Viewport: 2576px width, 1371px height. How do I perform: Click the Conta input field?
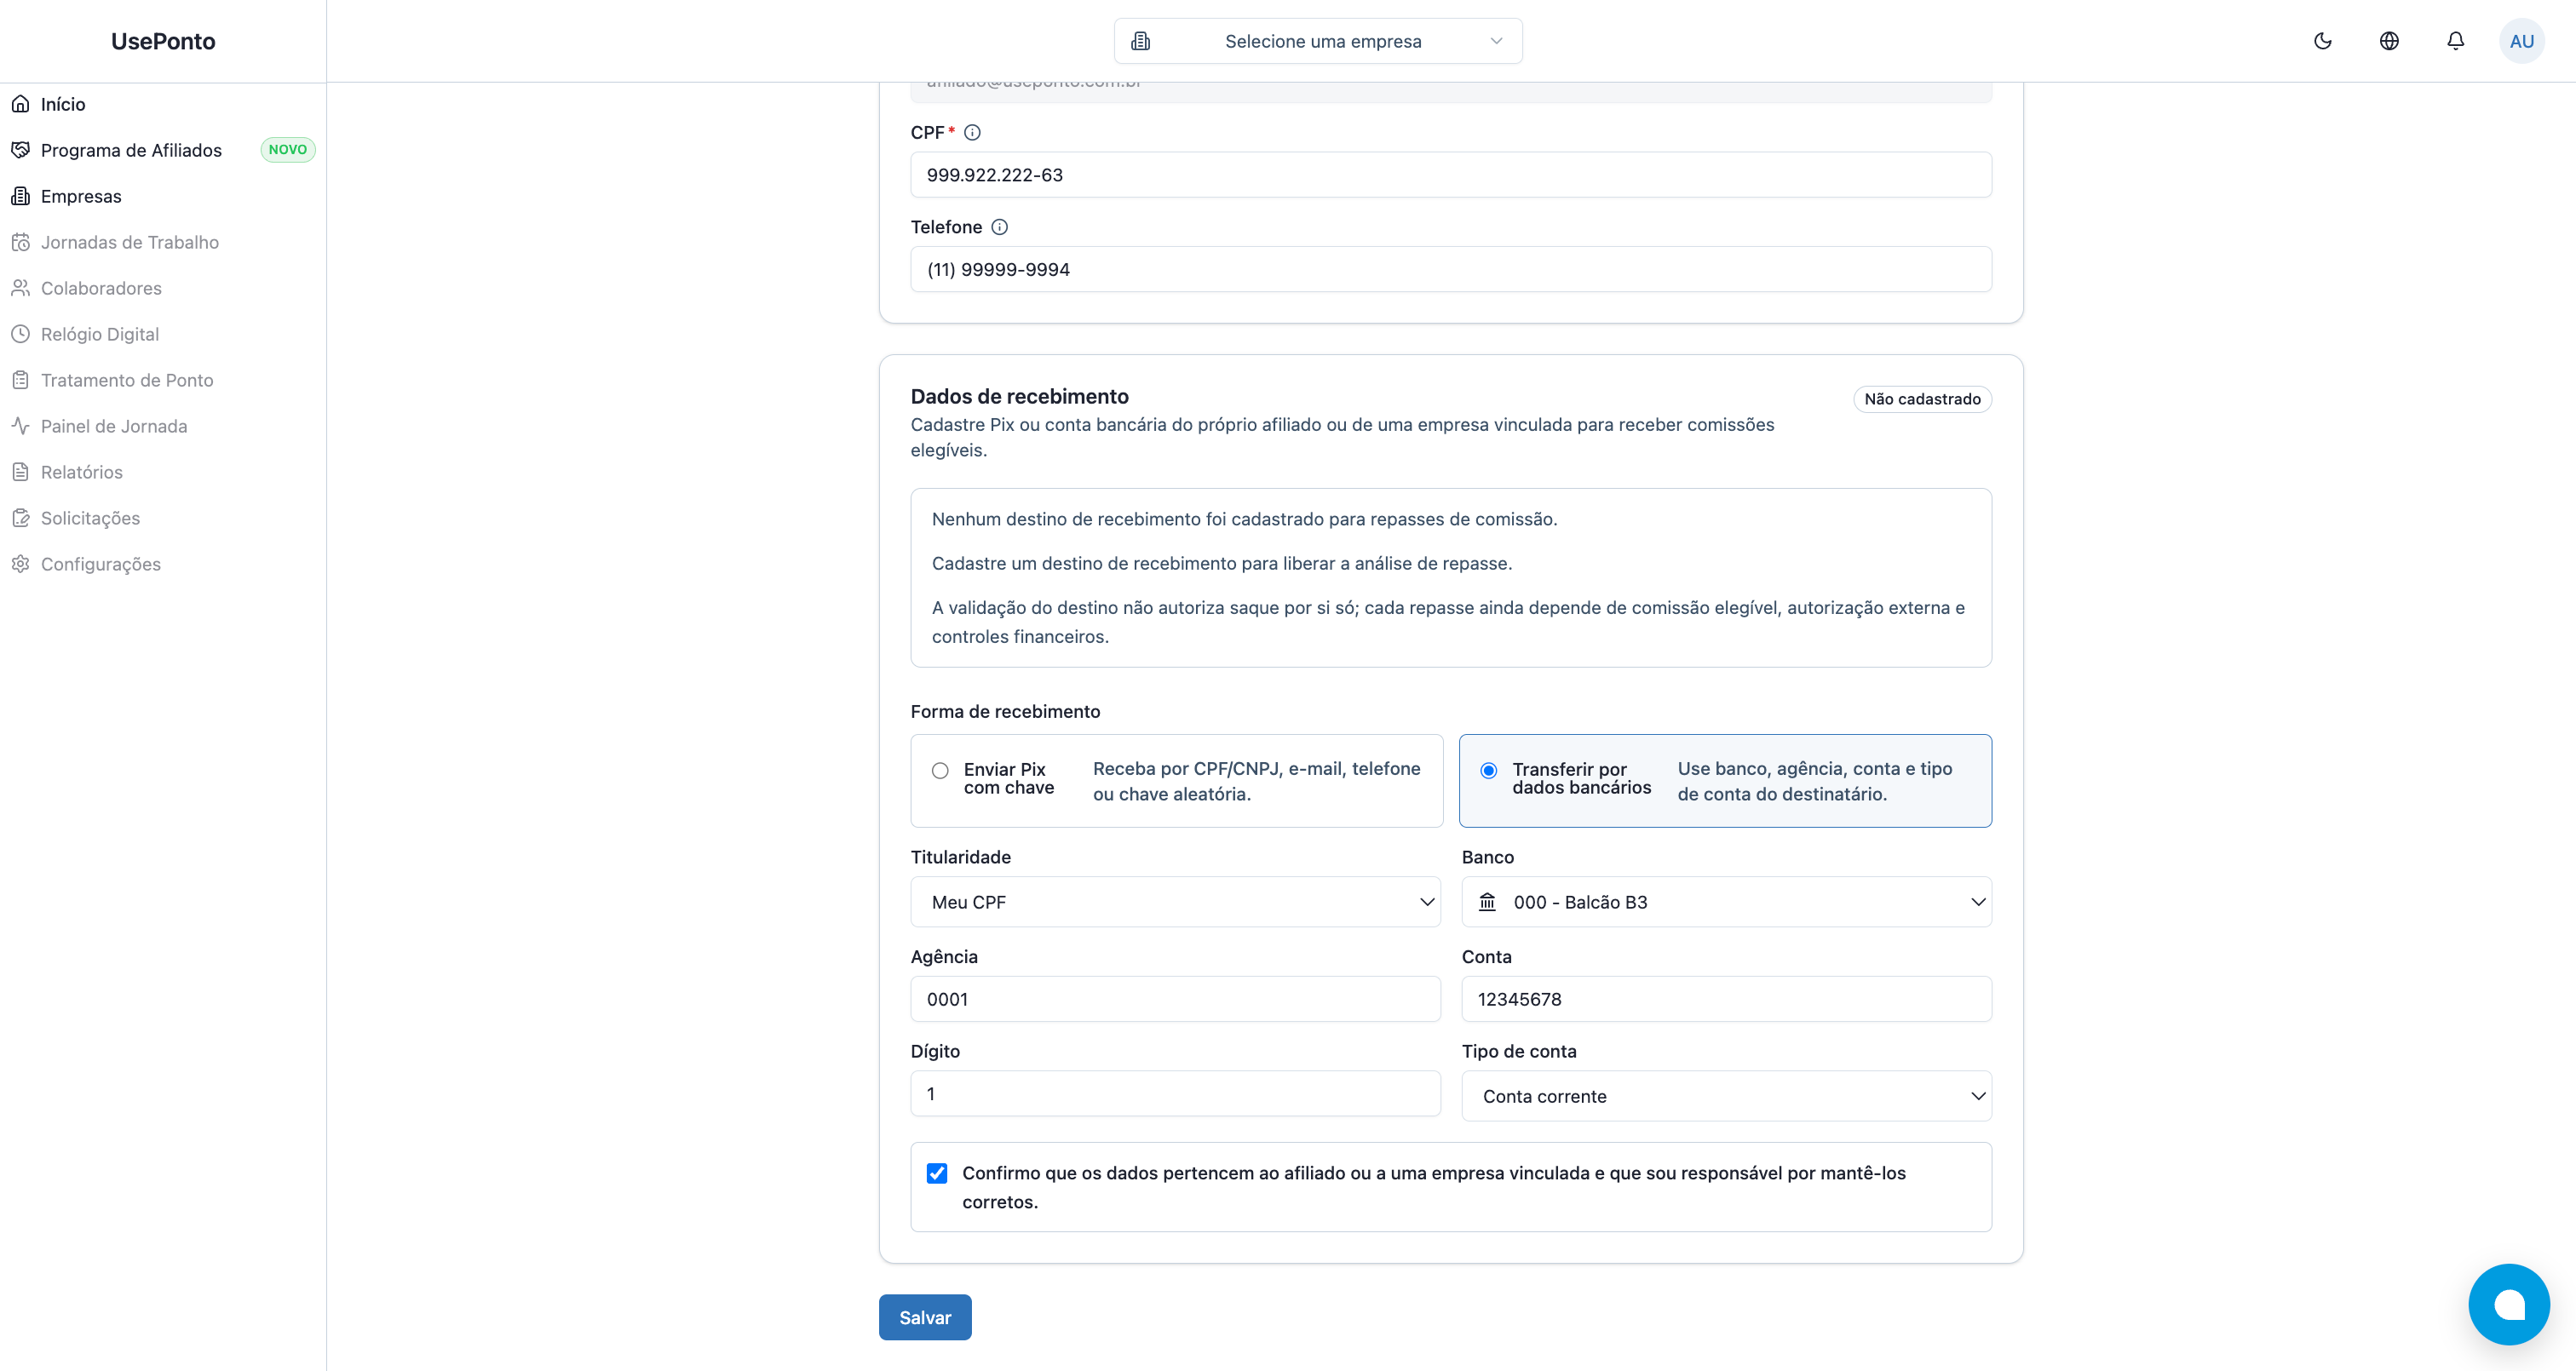(1727, 999)
